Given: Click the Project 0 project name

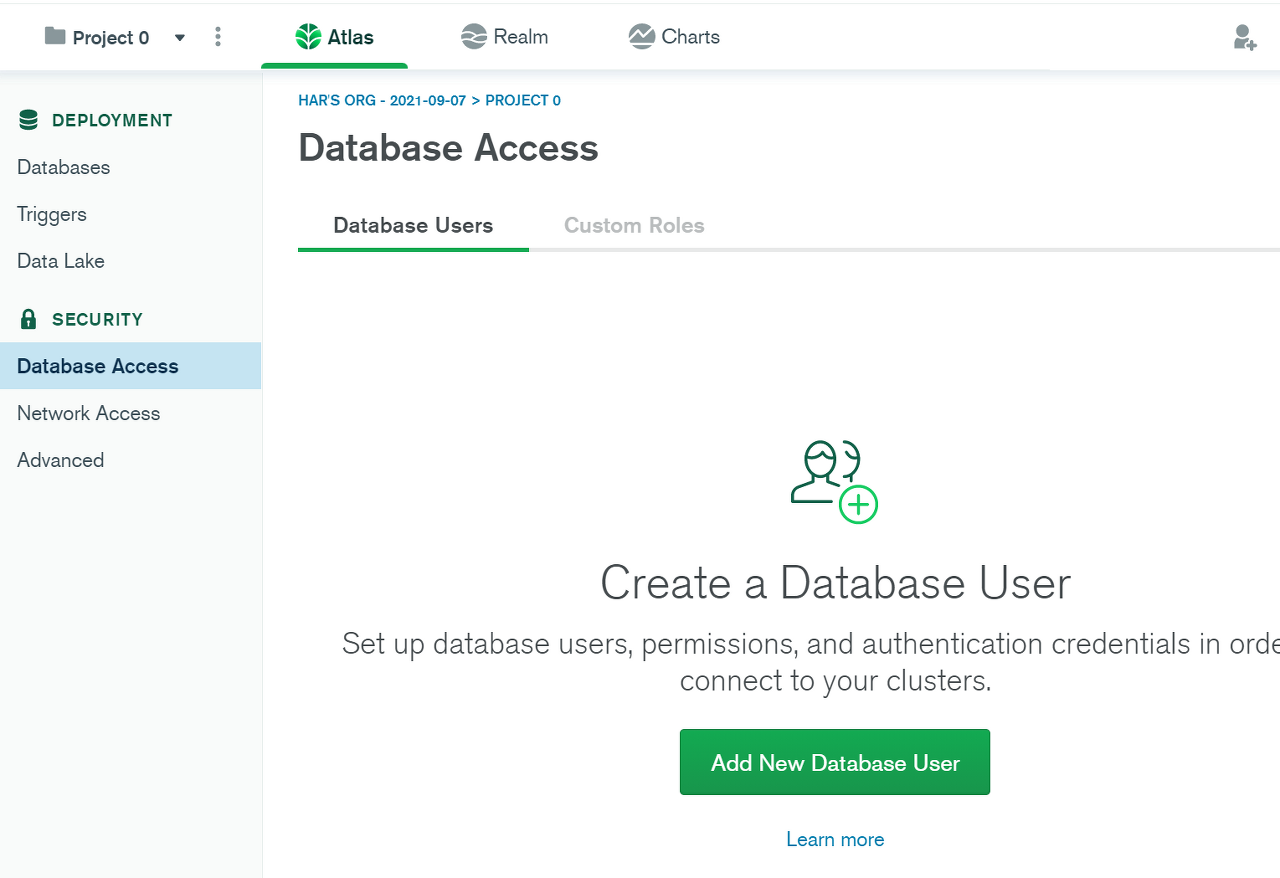Looking at the screenshot, I should [111, 38].
